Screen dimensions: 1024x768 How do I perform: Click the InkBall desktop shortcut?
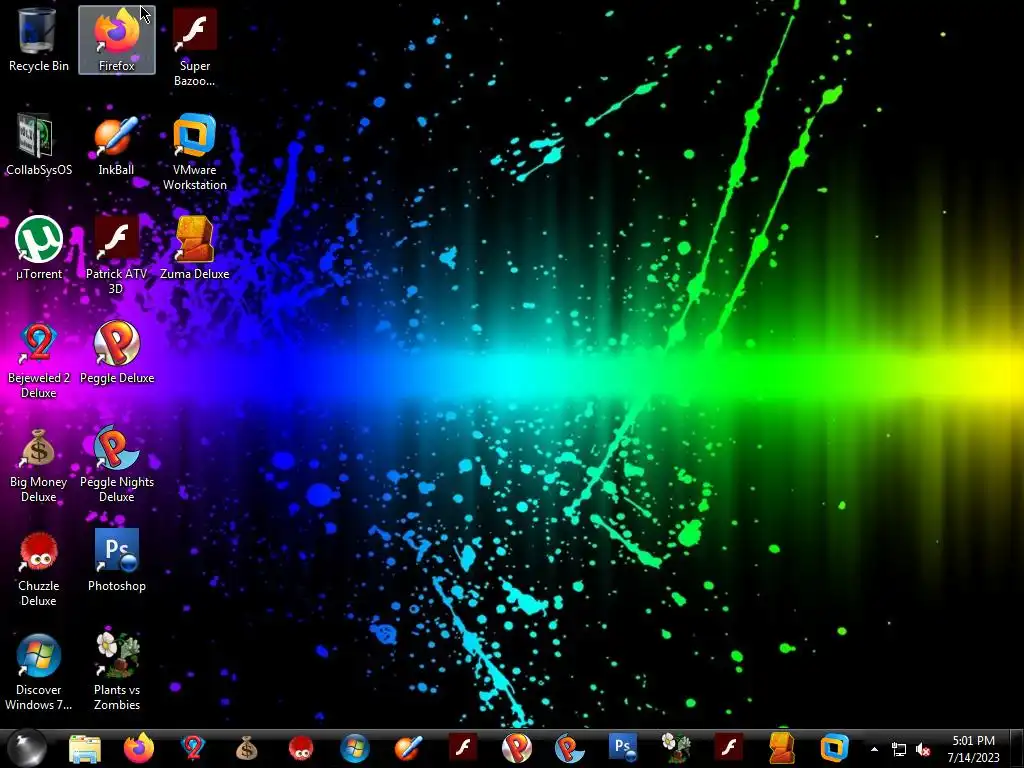tap(116, 144)
